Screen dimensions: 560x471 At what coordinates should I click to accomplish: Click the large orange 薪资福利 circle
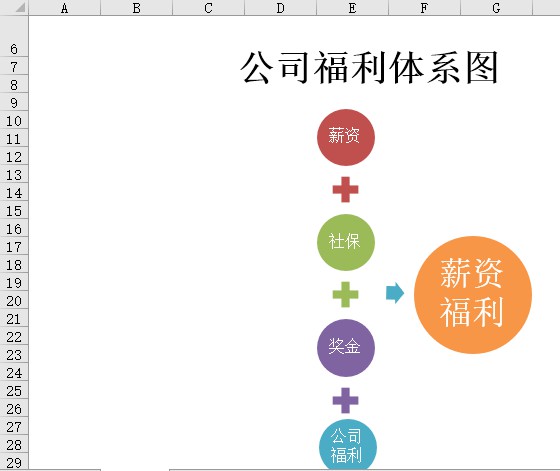[x=472, y=295]
